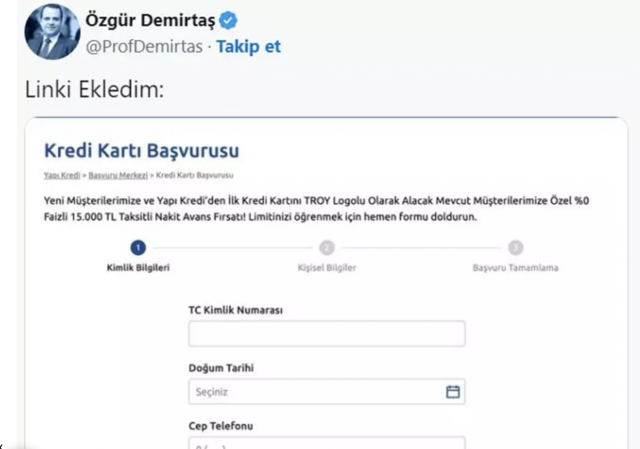The height and width of the screenshot is (449, 640).
Task: Follow the account via Takip et
Action: pyautogui.click(x=248, y=47)
